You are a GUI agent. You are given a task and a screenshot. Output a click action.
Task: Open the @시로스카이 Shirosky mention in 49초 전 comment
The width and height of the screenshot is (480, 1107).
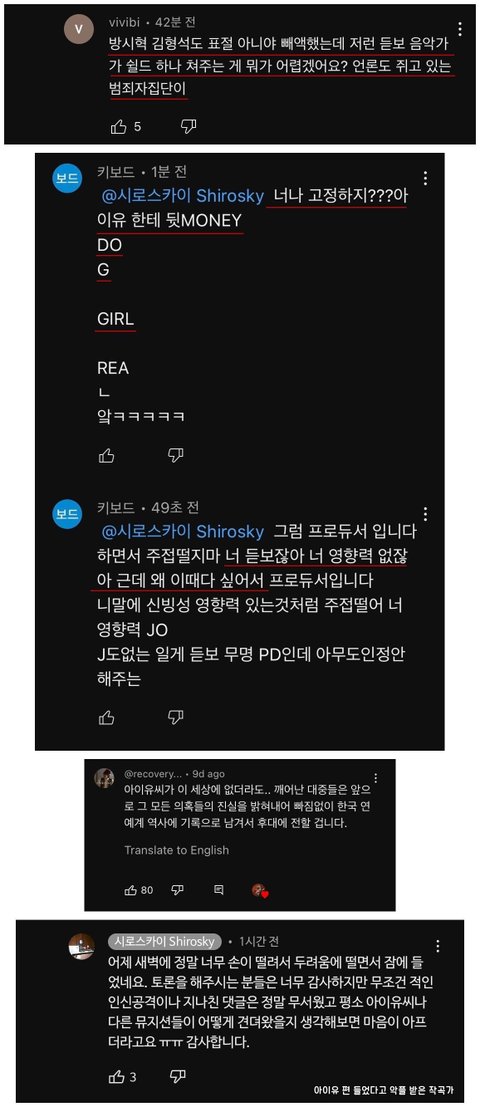click(181, 532)
